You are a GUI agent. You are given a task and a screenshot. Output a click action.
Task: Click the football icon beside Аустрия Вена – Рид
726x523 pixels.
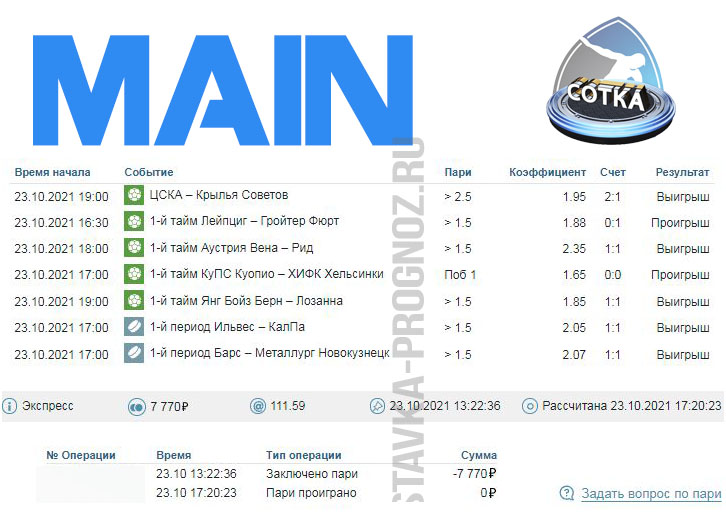point(134,248)
